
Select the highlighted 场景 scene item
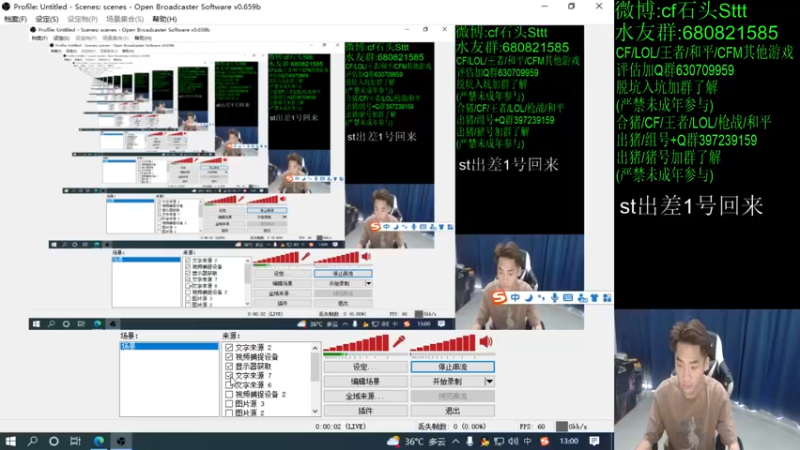click(169, 346)
